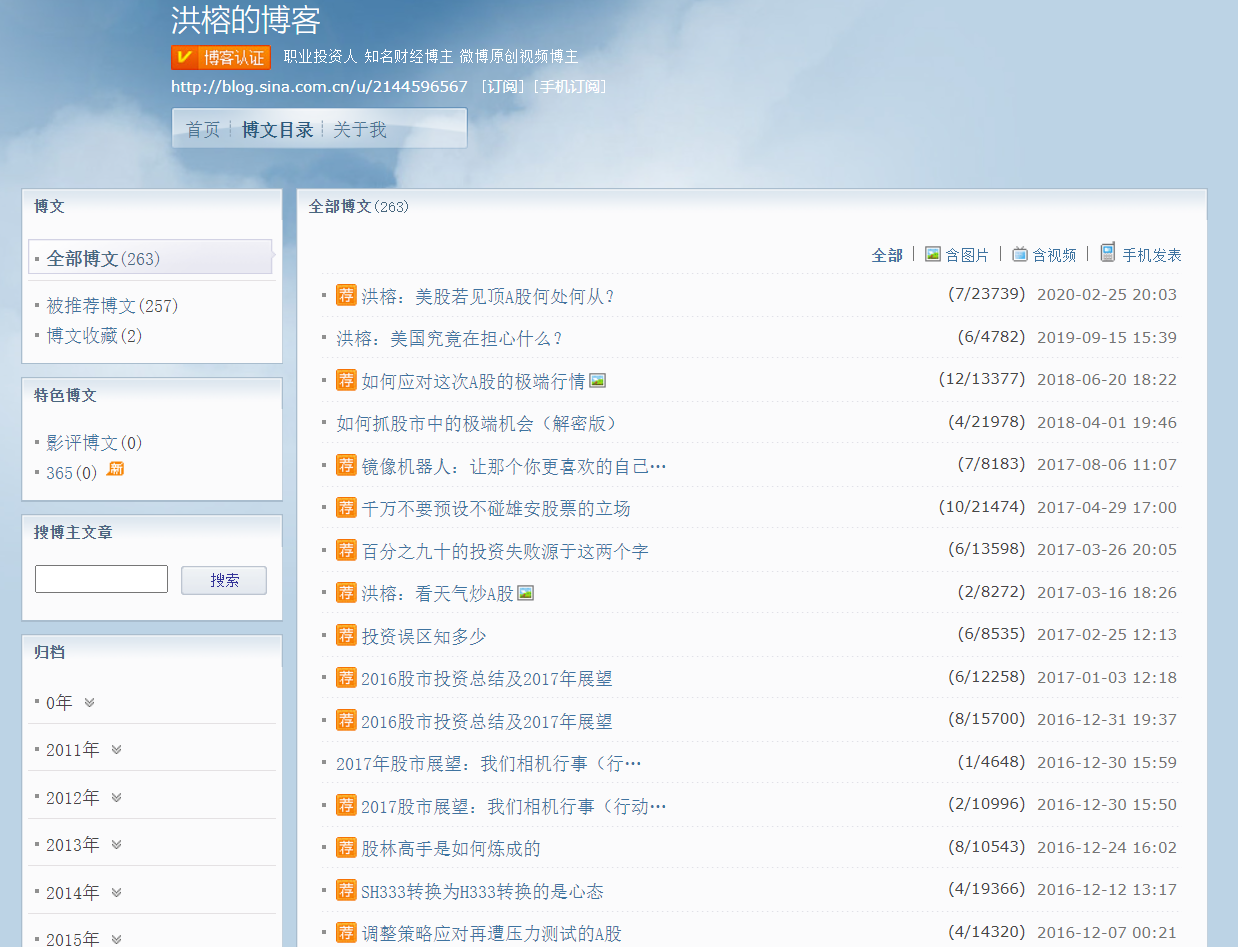The width and height of the screenshot is (1238, 947).
Task: Click the 荐 icon beside 千万不要预设不碰雄安股票的立场
Action: coord(346,508)
